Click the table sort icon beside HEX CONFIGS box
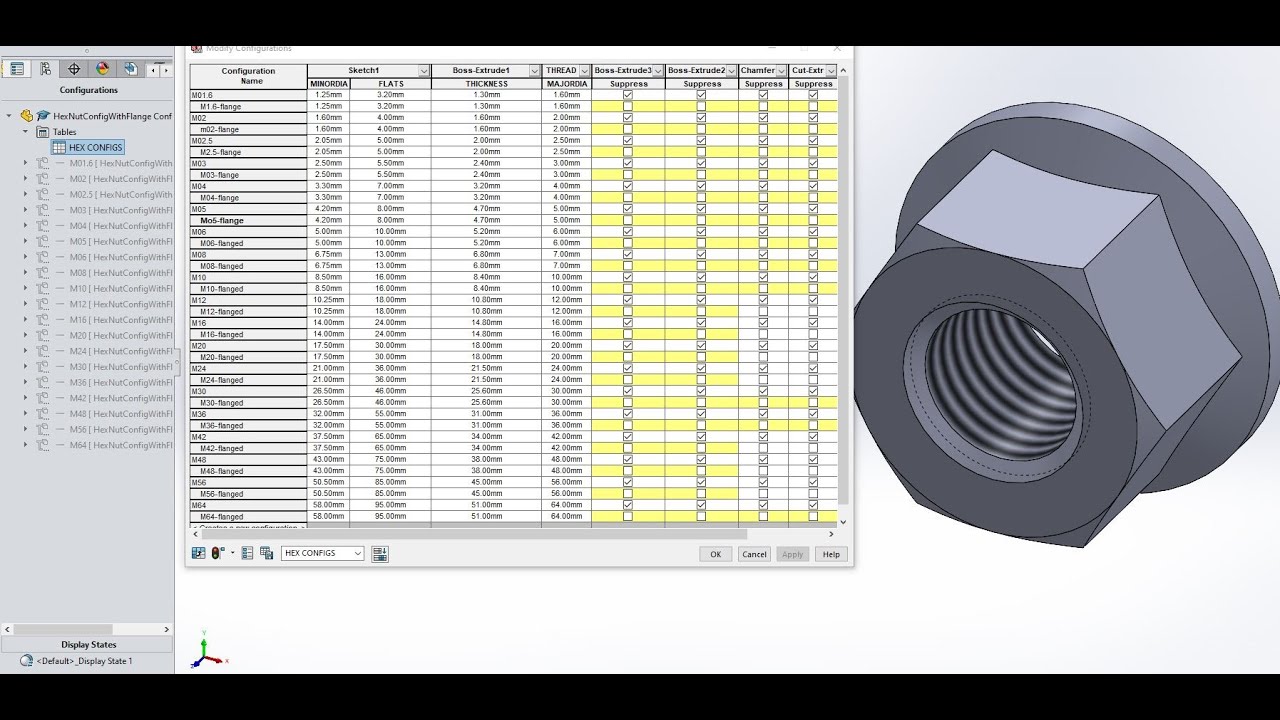 (x=380, y=554)
